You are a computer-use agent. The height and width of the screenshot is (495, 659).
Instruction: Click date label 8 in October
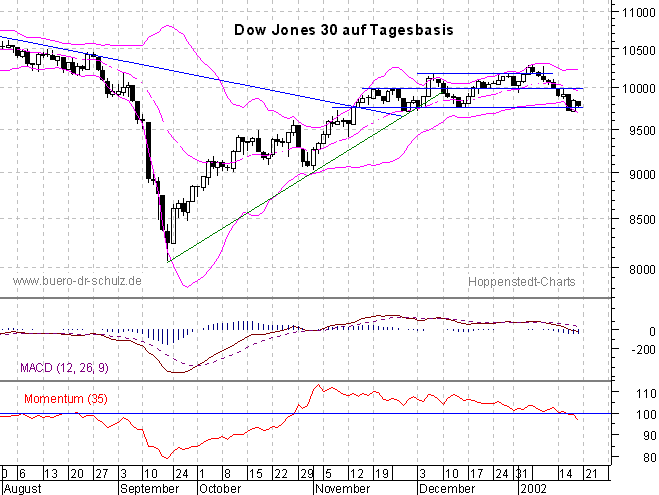(x=227, y=474)
